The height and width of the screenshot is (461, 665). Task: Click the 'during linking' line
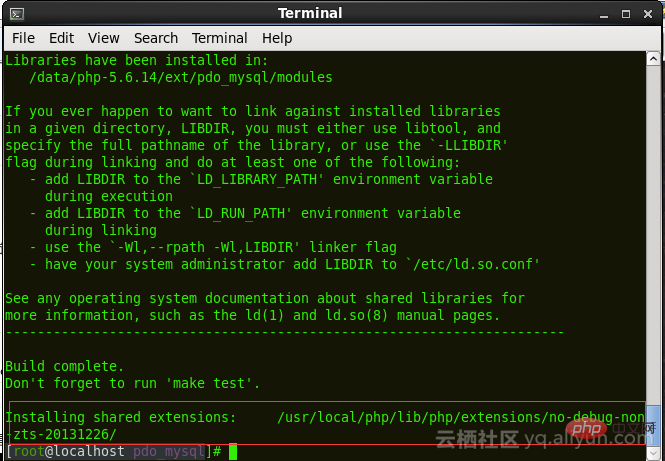[101, 230]
